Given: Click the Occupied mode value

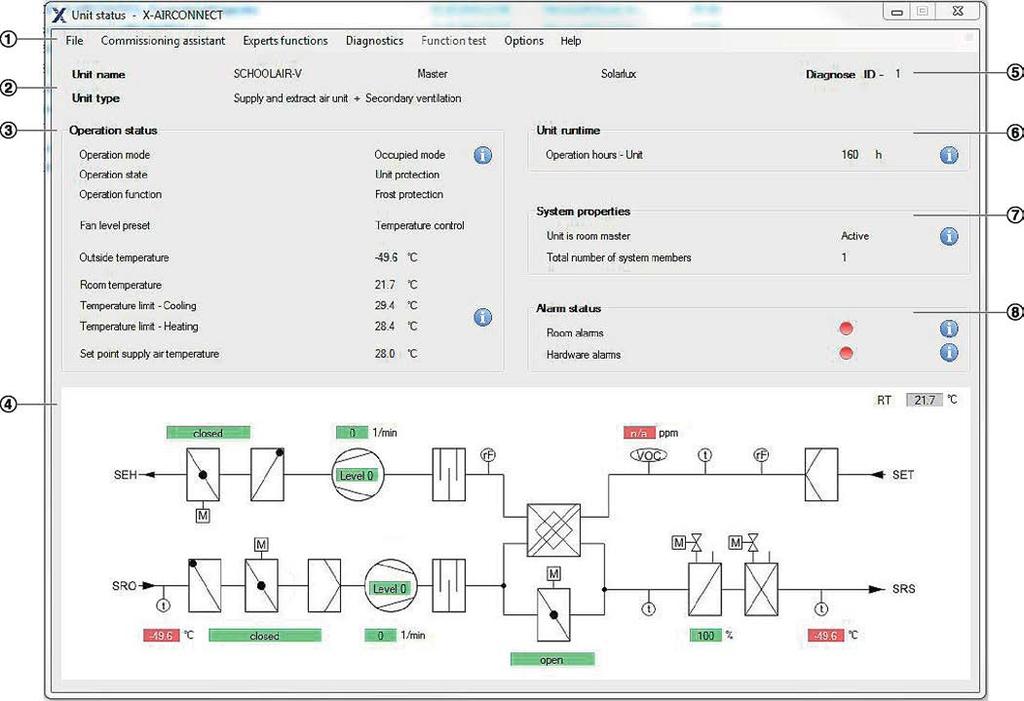Looking at the screenshot, I should tap(409, 155).
